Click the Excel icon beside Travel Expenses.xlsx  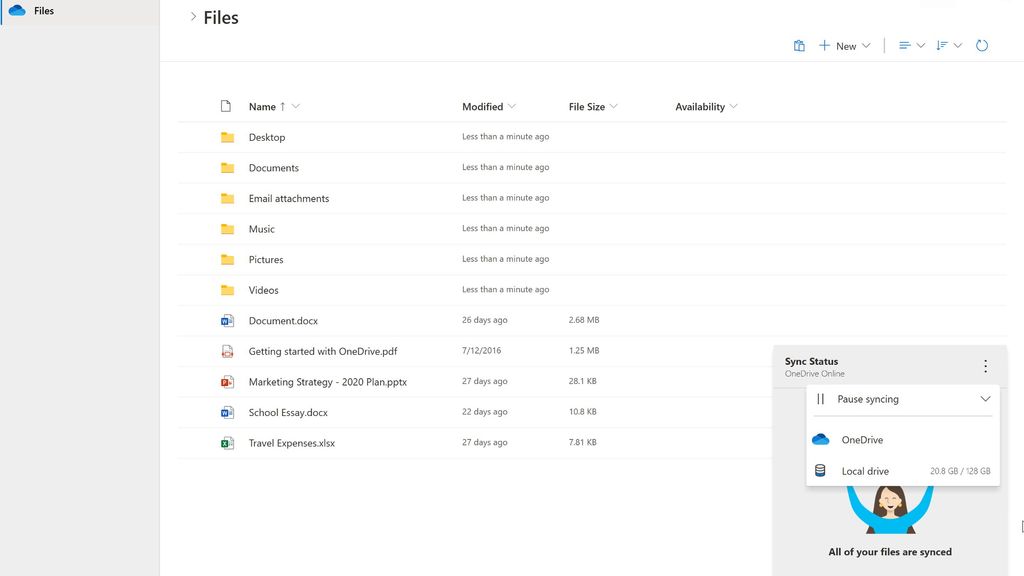(228, 442)
